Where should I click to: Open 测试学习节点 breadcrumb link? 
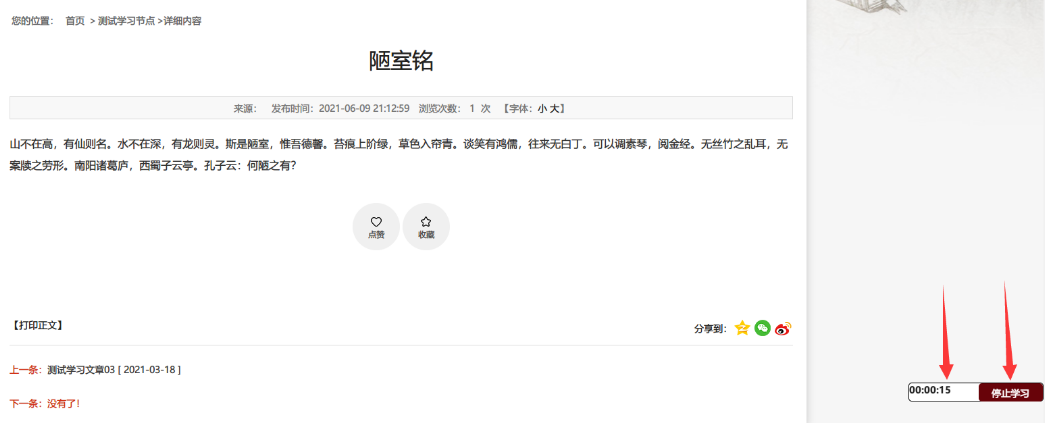click(129, 21)
